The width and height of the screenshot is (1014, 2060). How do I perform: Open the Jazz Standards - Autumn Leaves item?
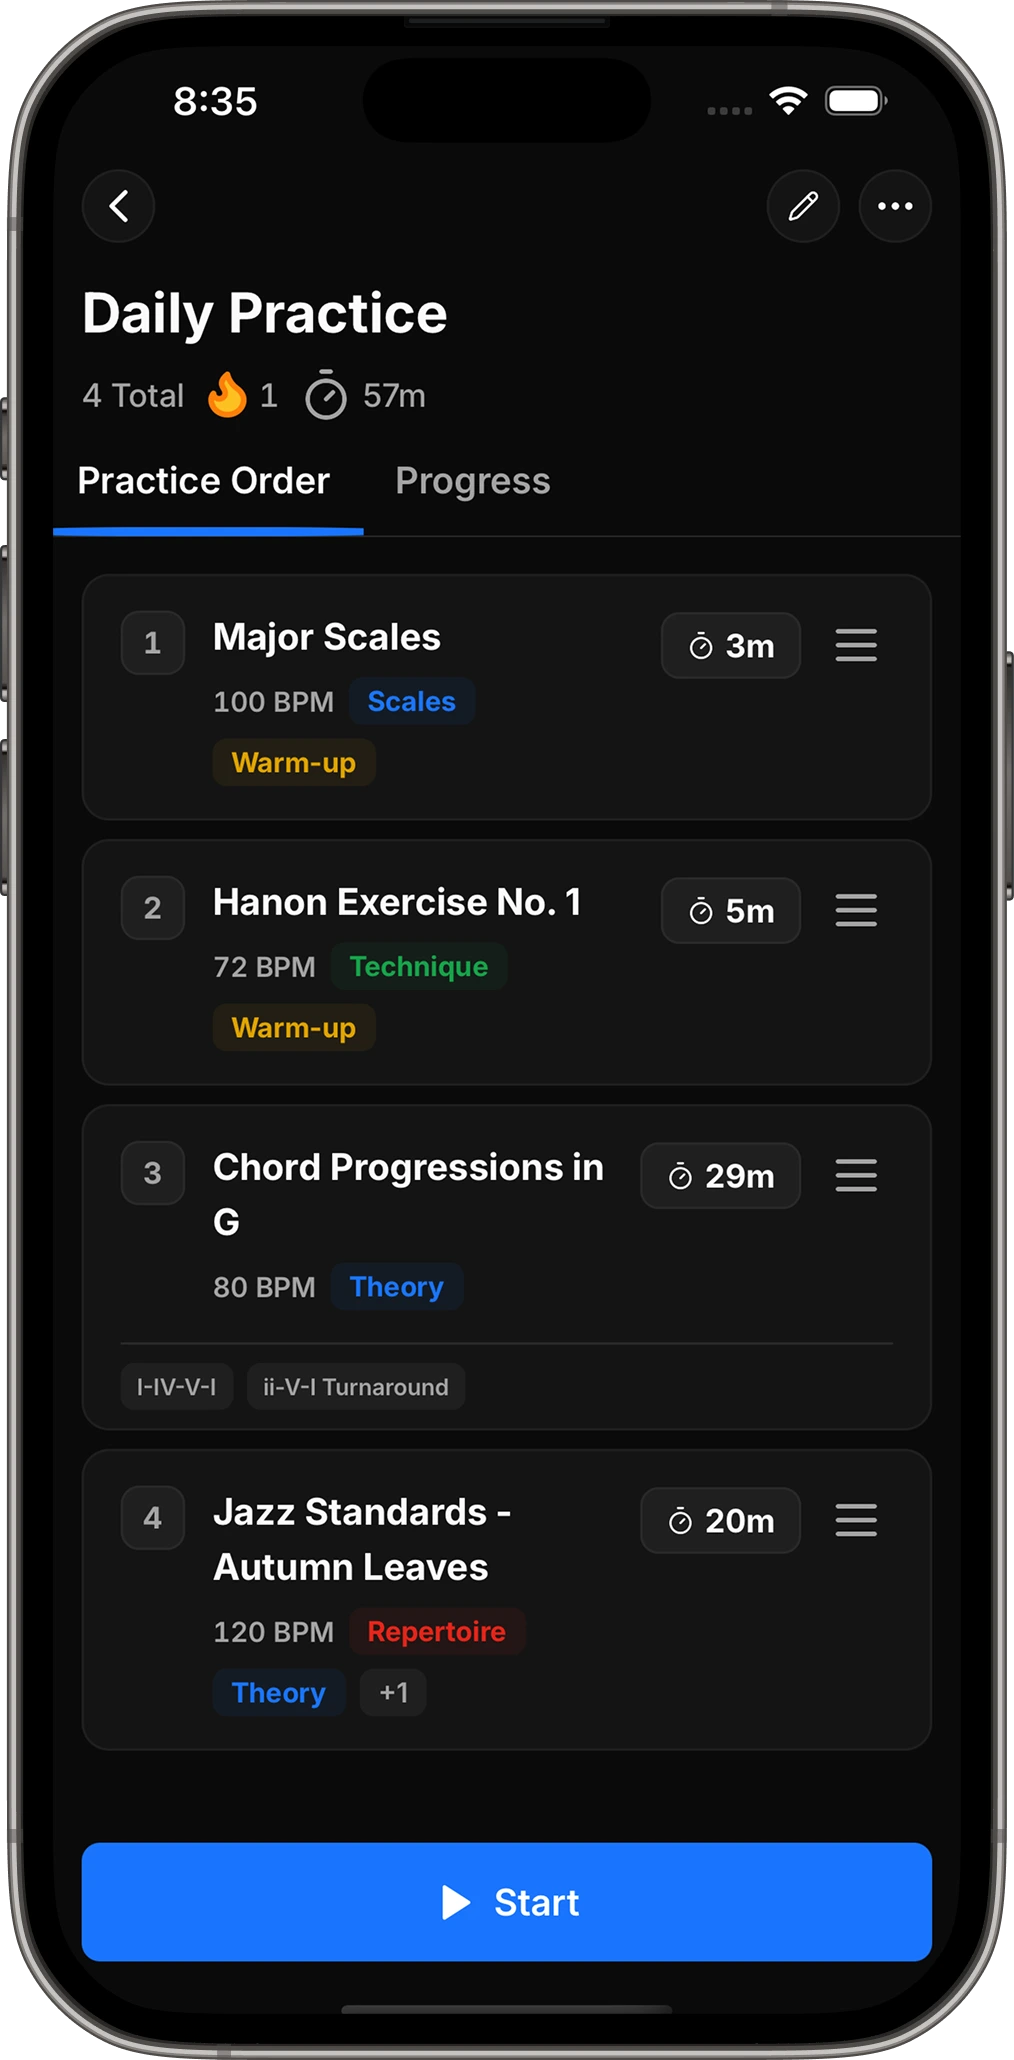(507, 1600)
